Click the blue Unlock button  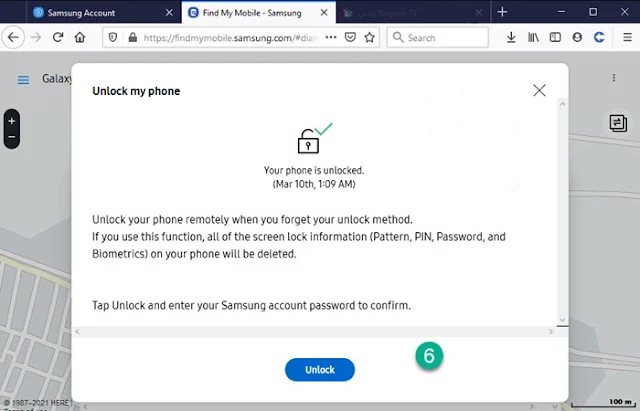click(320, 369)
